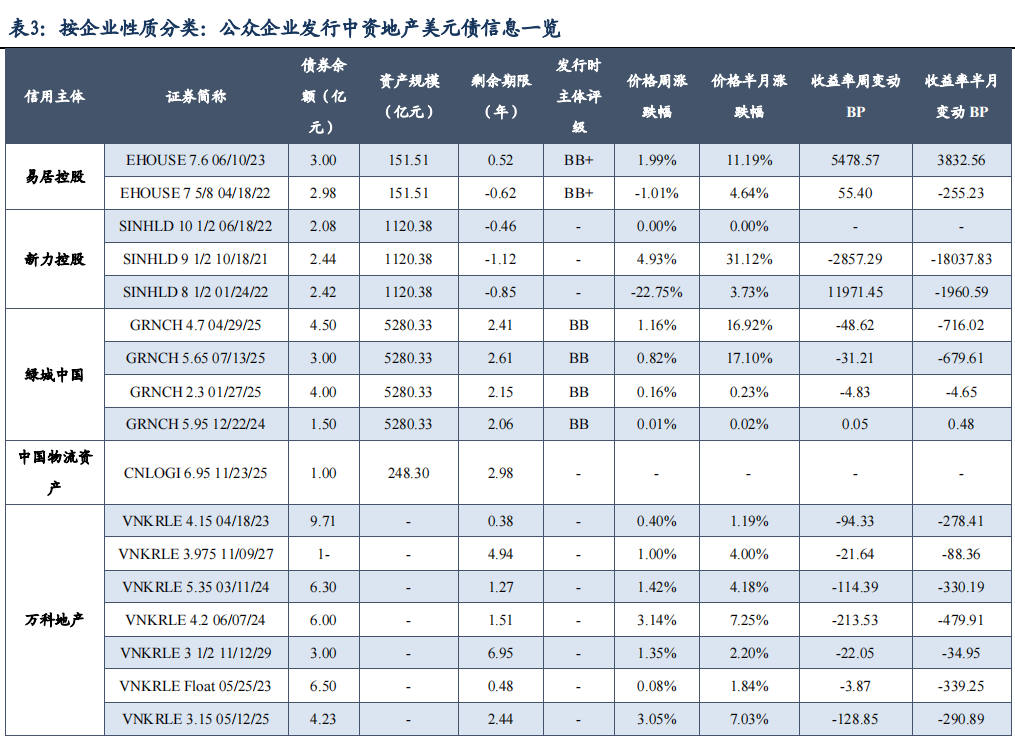Click bond VNKRLE 3.975 11/09/27
The width and height of the screenshot is (1015, 736).
(x=195, y=554)
